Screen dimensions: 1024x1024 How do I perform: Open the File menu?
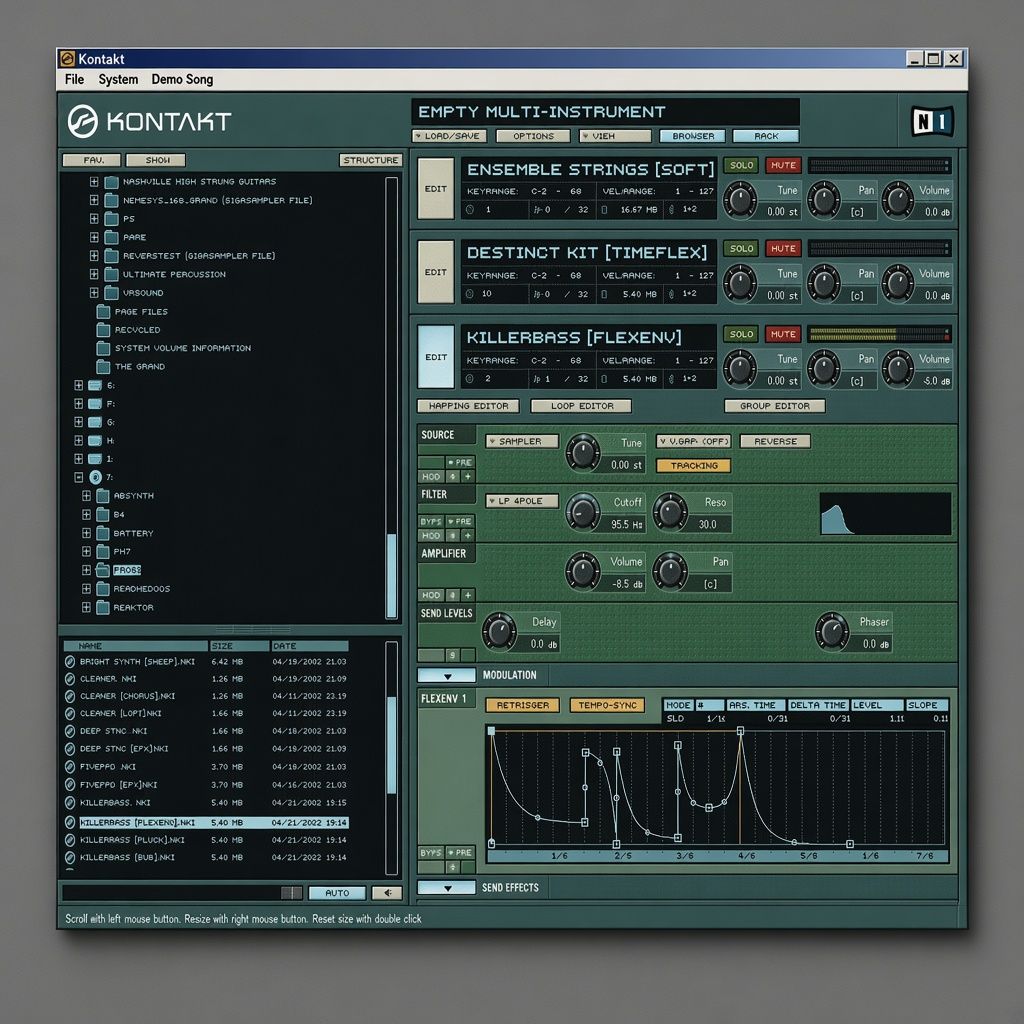pyautogui.click(x=74, y=80)
